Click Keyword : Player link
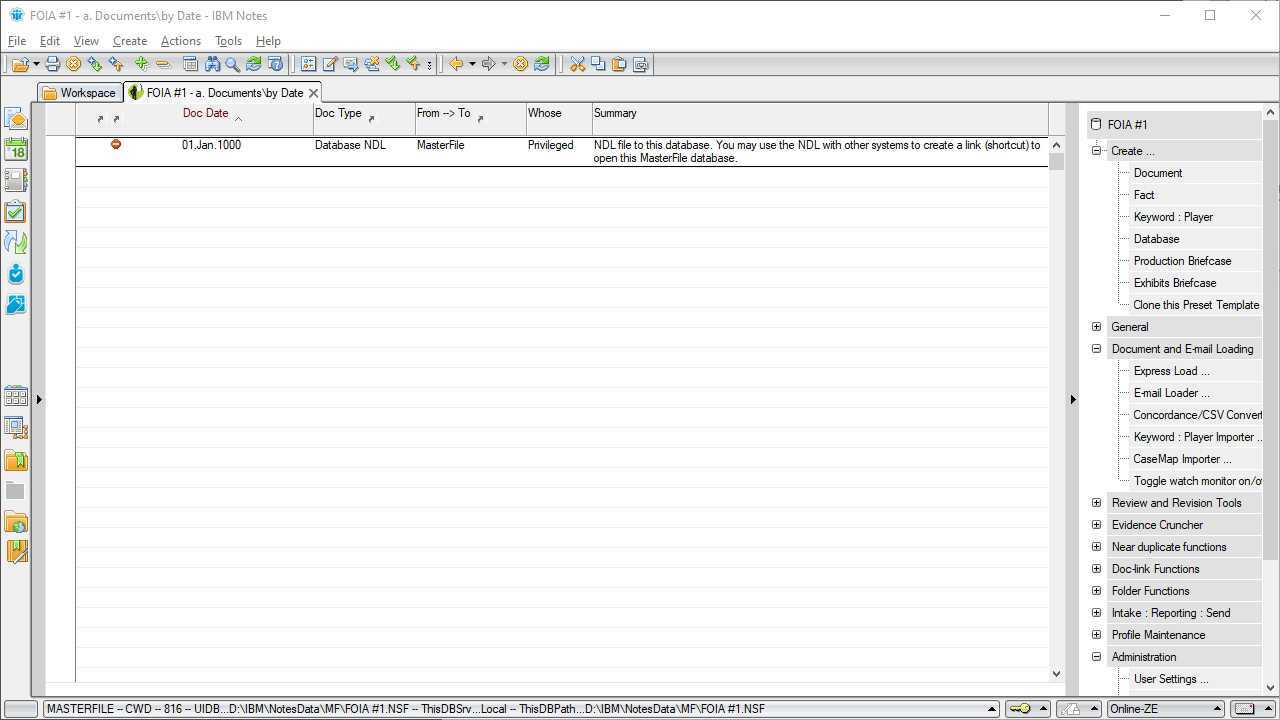Image resolution: width=1280 pixels, height=720 pixels. pyautogui.click(x=1173, y=217)
